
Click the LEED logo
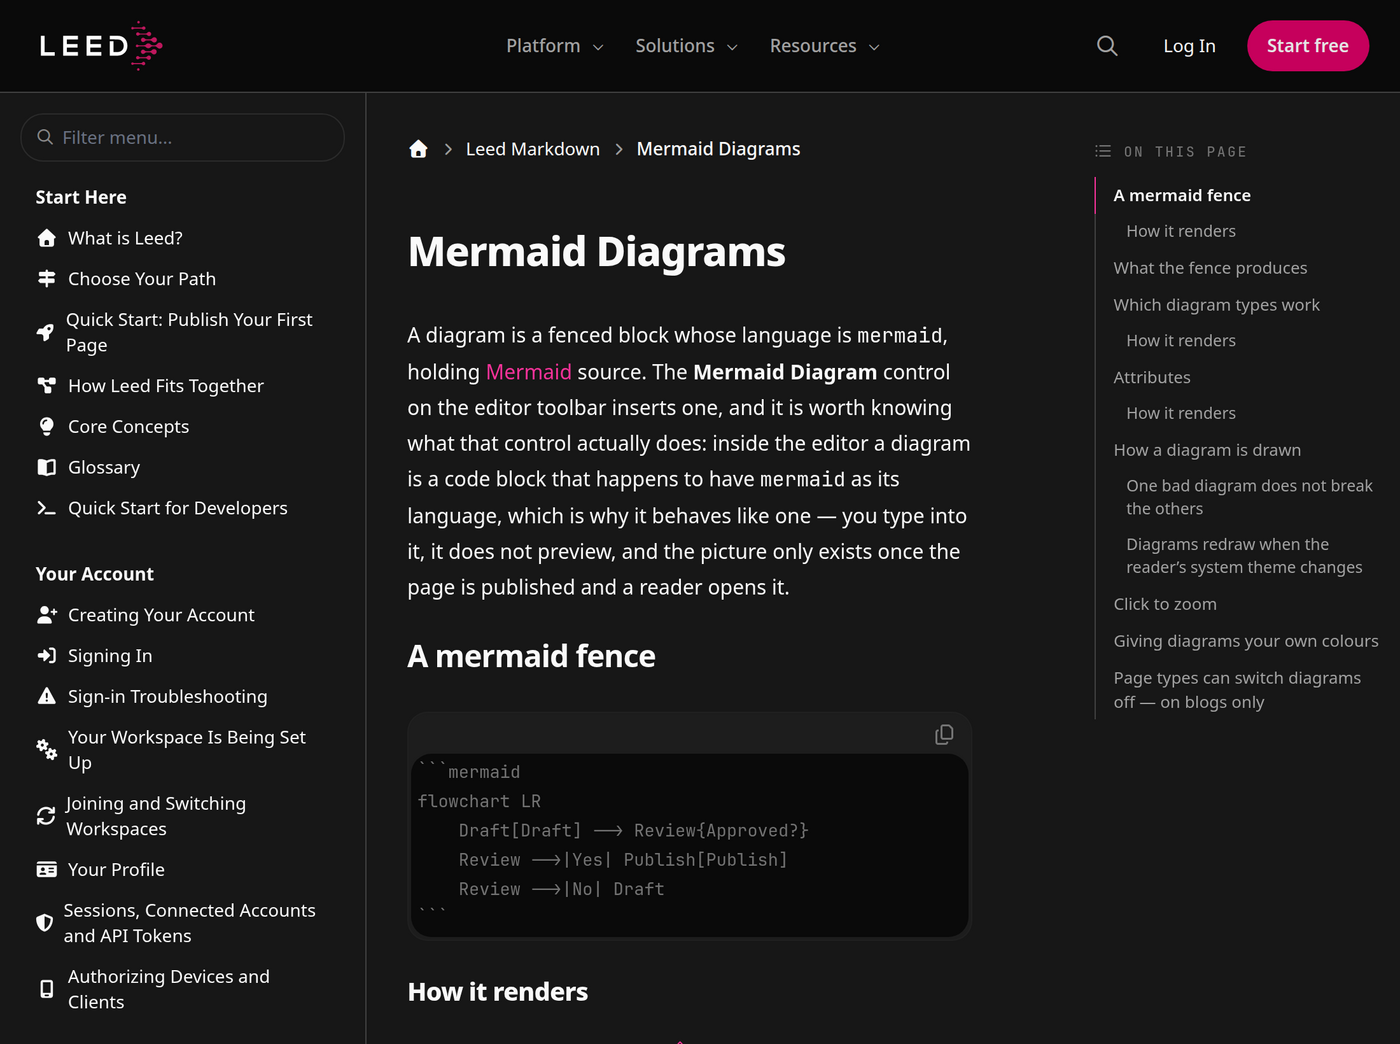(101, 46)
